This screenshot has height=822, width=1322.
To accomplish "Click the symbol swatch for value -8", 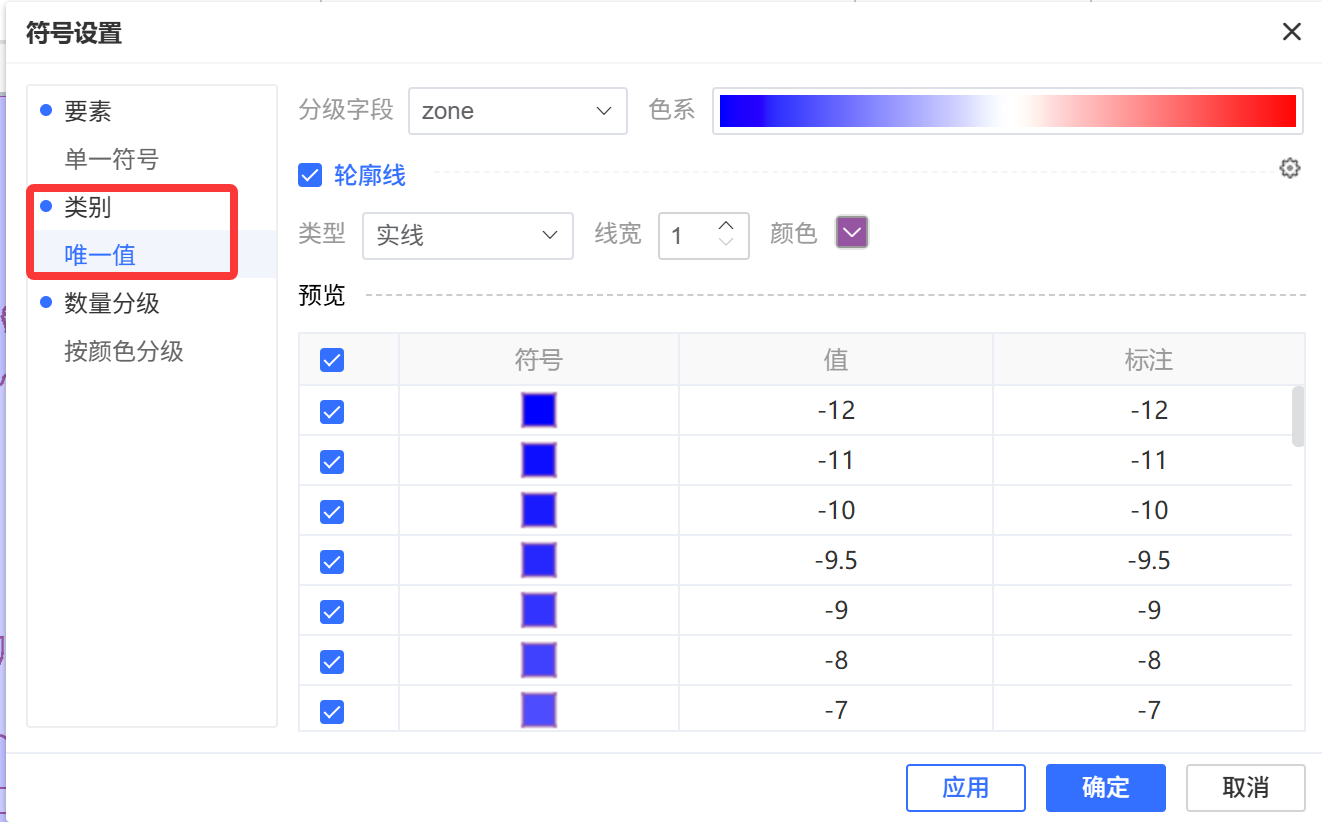I will tap(538, 661).
